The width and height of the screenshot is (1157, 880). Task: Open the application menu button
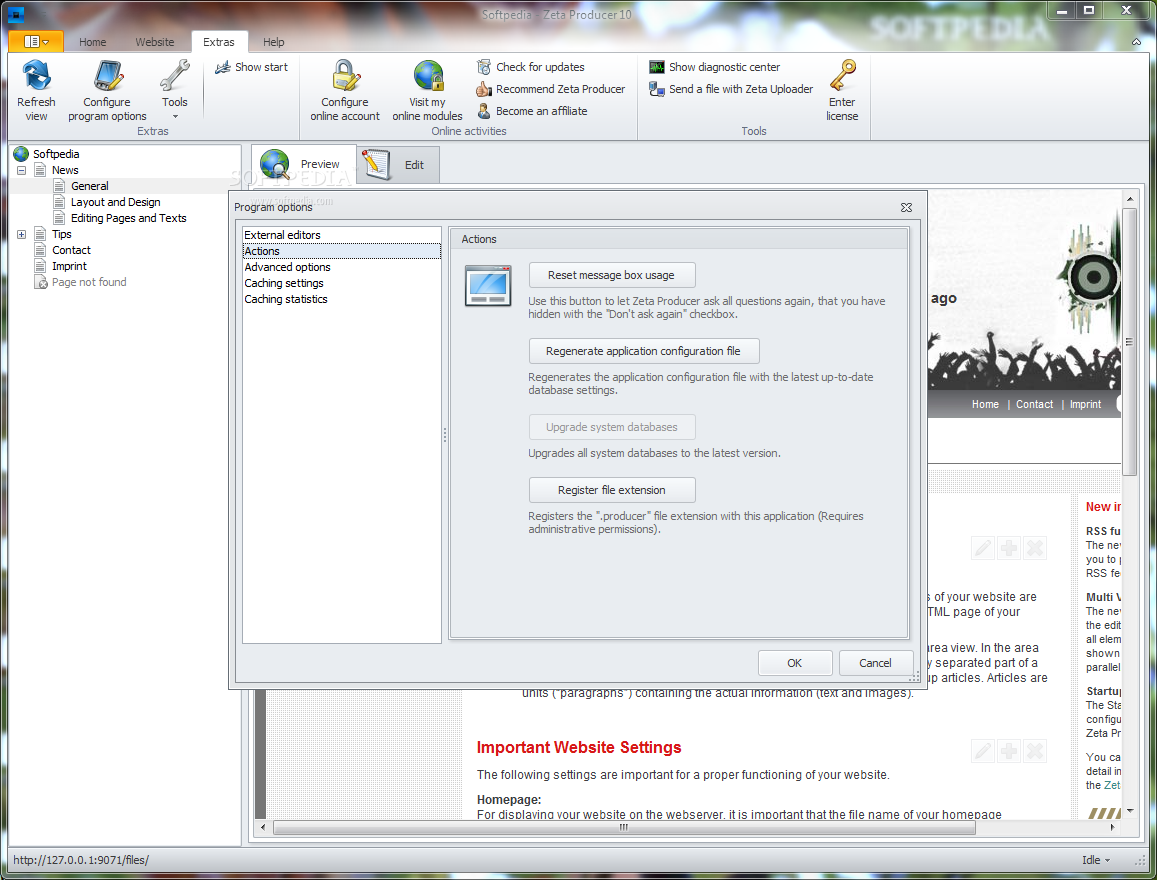[x=36, y=41]
